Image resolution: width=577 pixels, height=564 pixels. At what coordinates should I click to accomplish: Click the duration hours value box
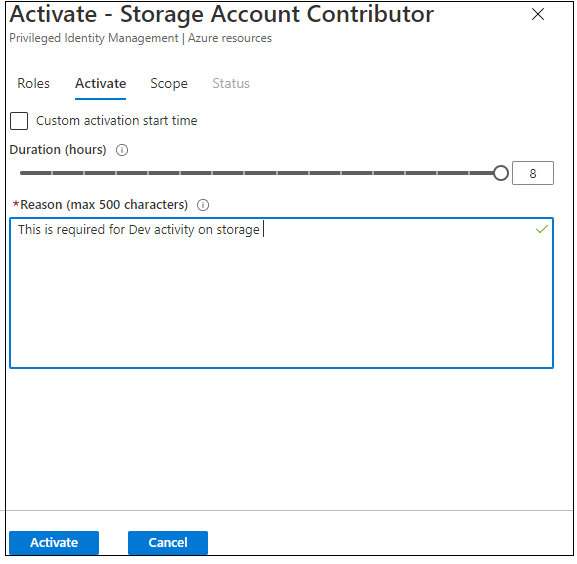tap(532, 173)
